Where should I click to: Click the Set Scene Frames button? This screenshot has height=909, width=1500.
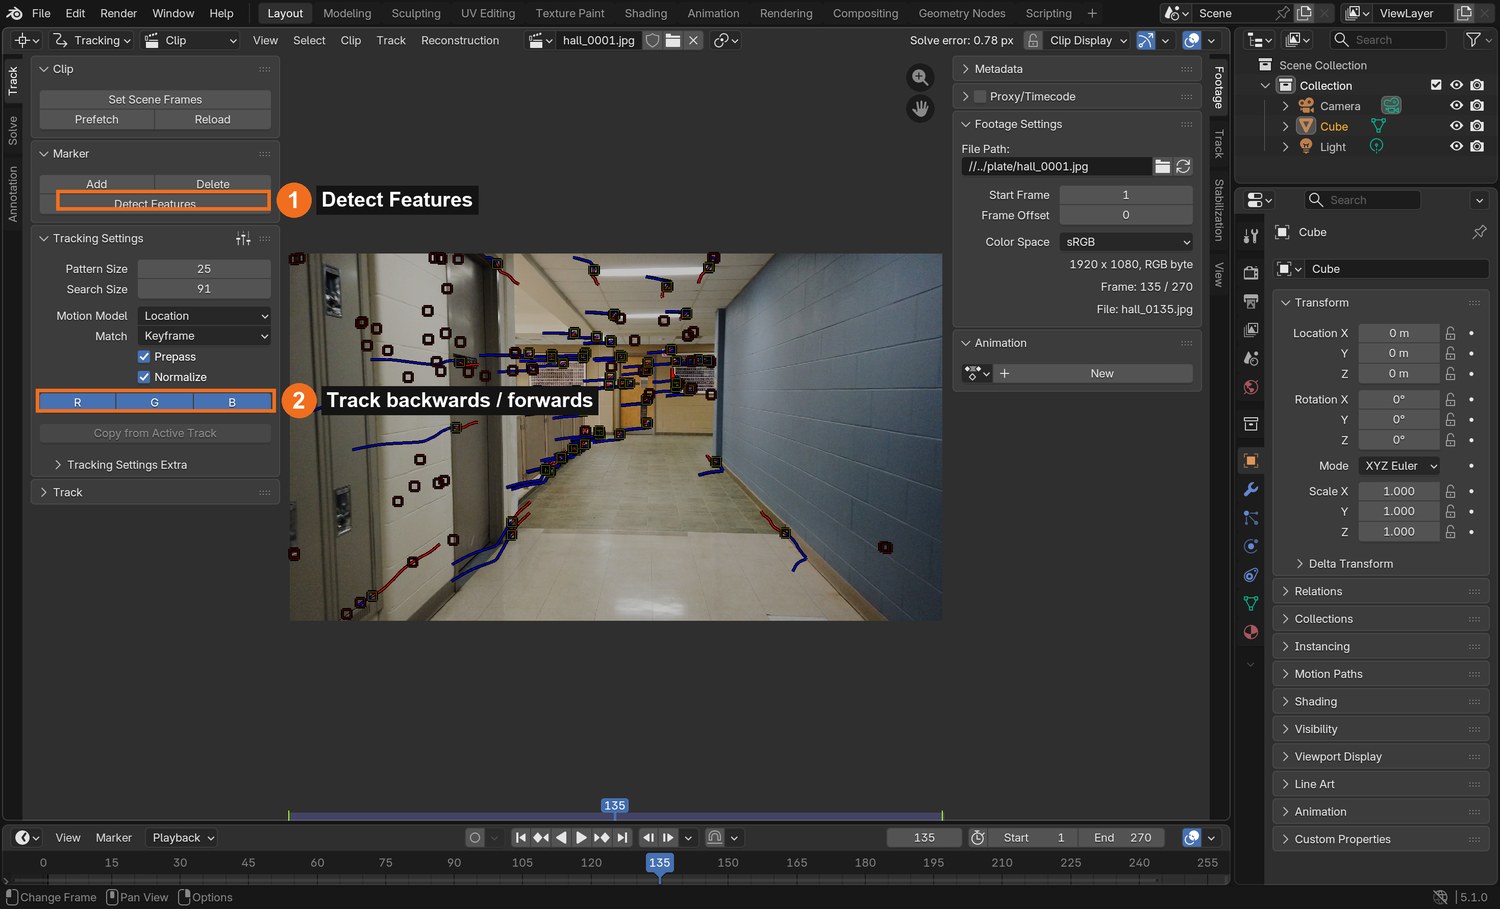point(155,99)
